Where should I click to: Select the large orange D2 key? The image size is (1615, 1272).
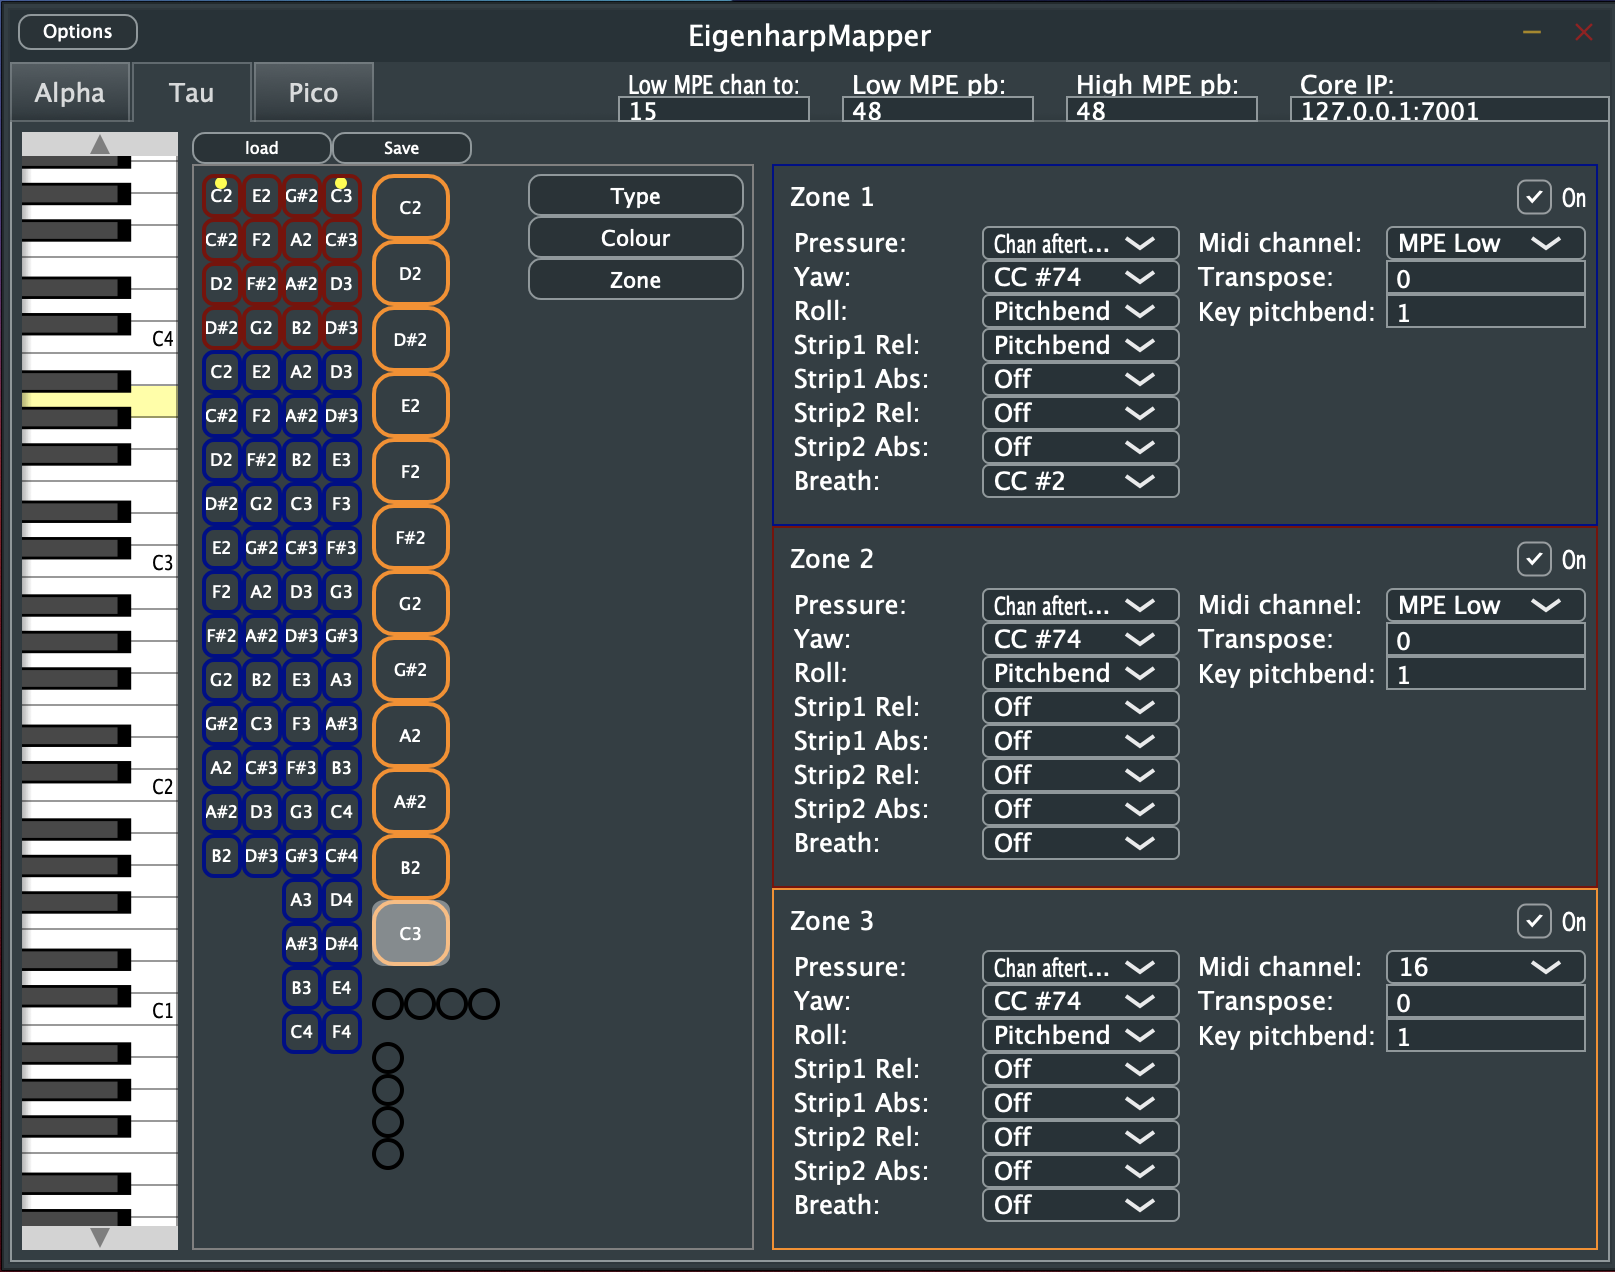pyautogui.click(x=411, y=274)
